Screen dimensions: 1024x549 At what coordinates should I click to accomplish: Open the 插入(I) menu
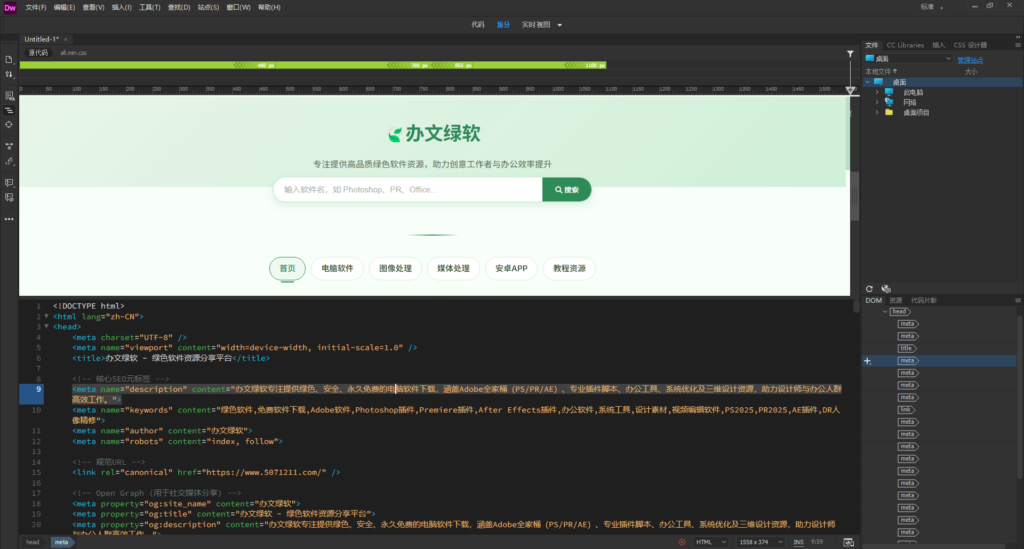coord(121,7)
